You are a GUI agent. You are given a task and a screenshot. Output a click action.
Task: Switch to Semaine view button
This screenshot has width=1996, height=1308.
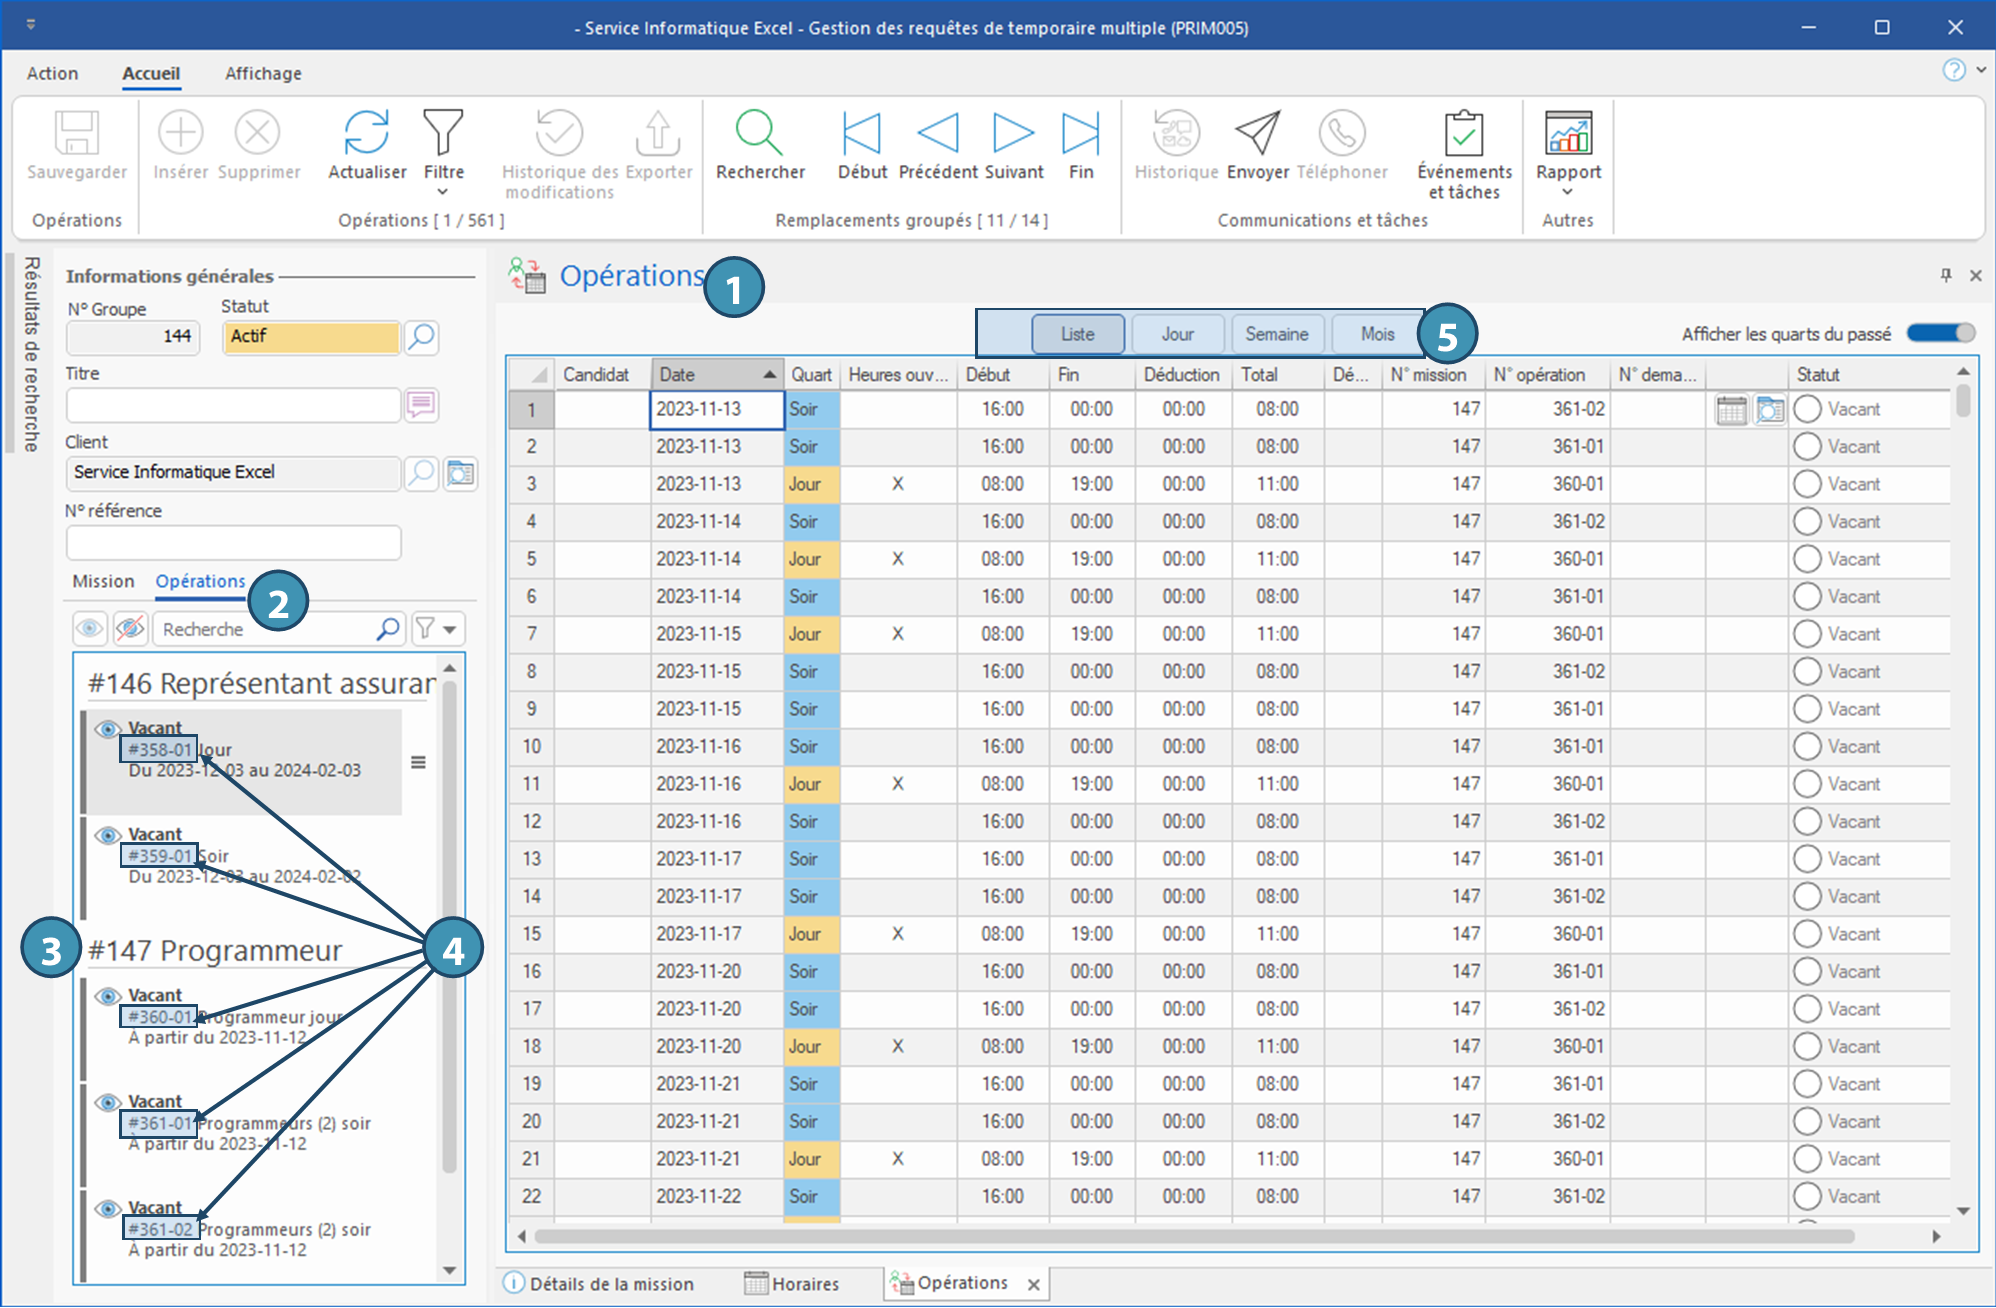click(x=1276, y=334)
